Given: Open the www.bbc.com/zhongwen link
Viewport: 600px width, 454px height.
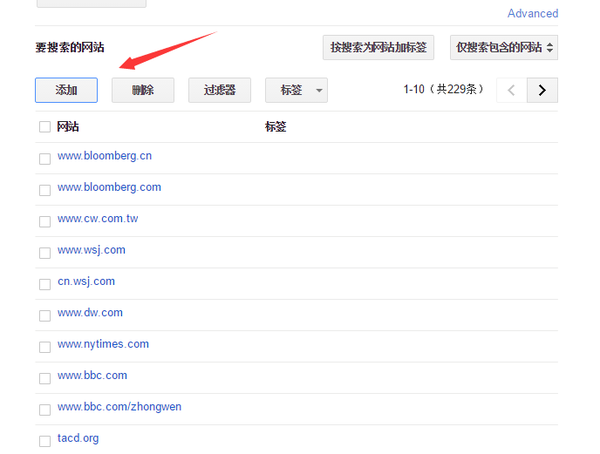Looking at the screenshot, I should click(119, 407).
